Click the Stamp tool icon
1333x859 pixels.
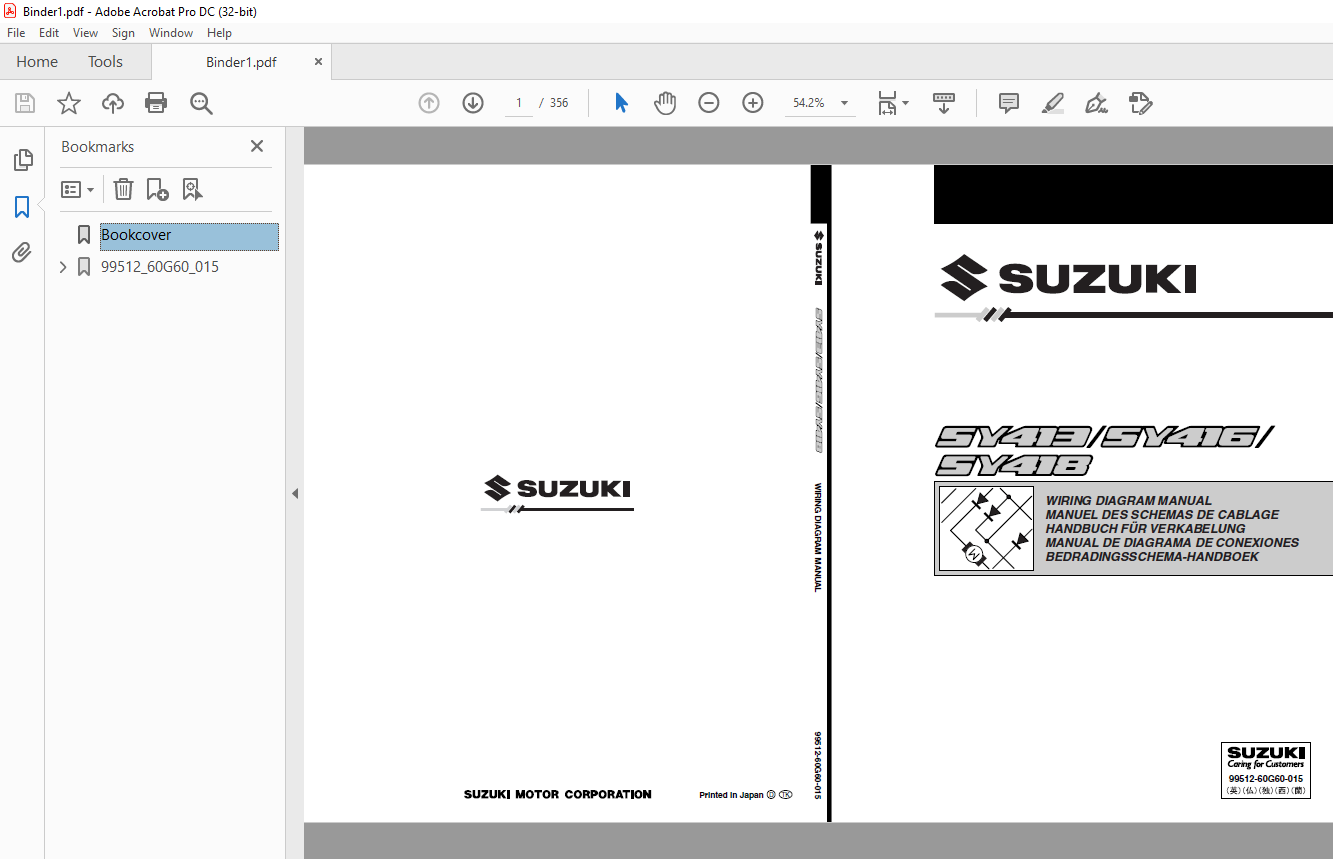pyautogui.click(x=1141, y=103)
